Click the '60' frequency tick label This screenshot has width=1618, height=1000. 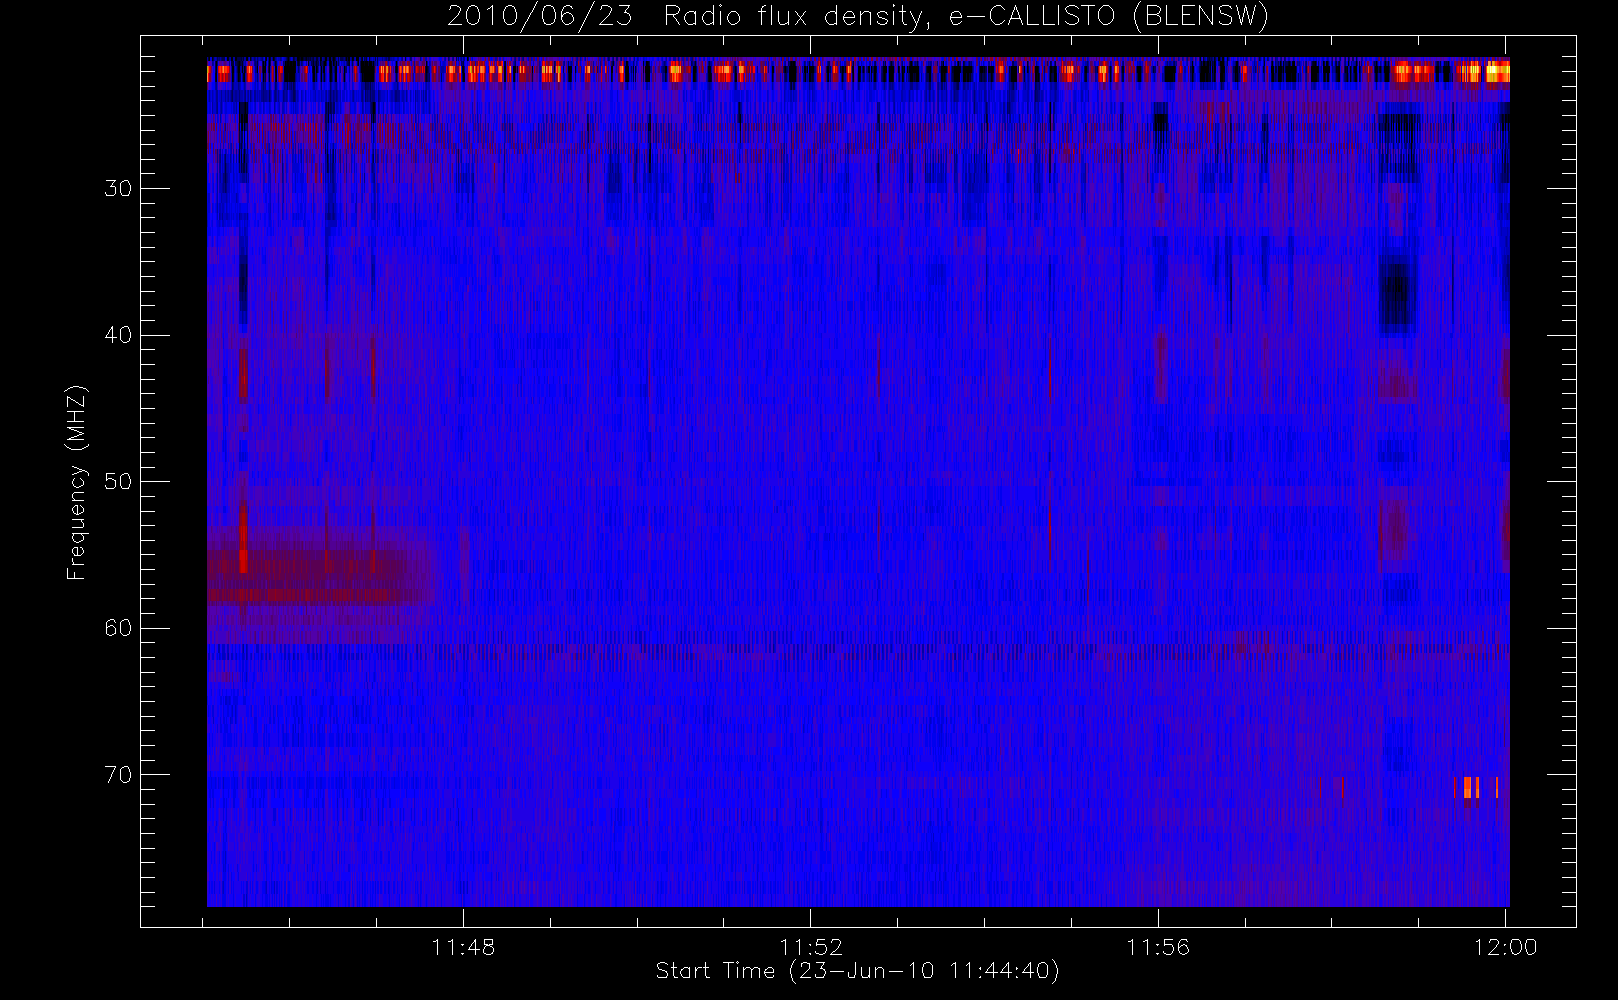(x=118, y=628)
